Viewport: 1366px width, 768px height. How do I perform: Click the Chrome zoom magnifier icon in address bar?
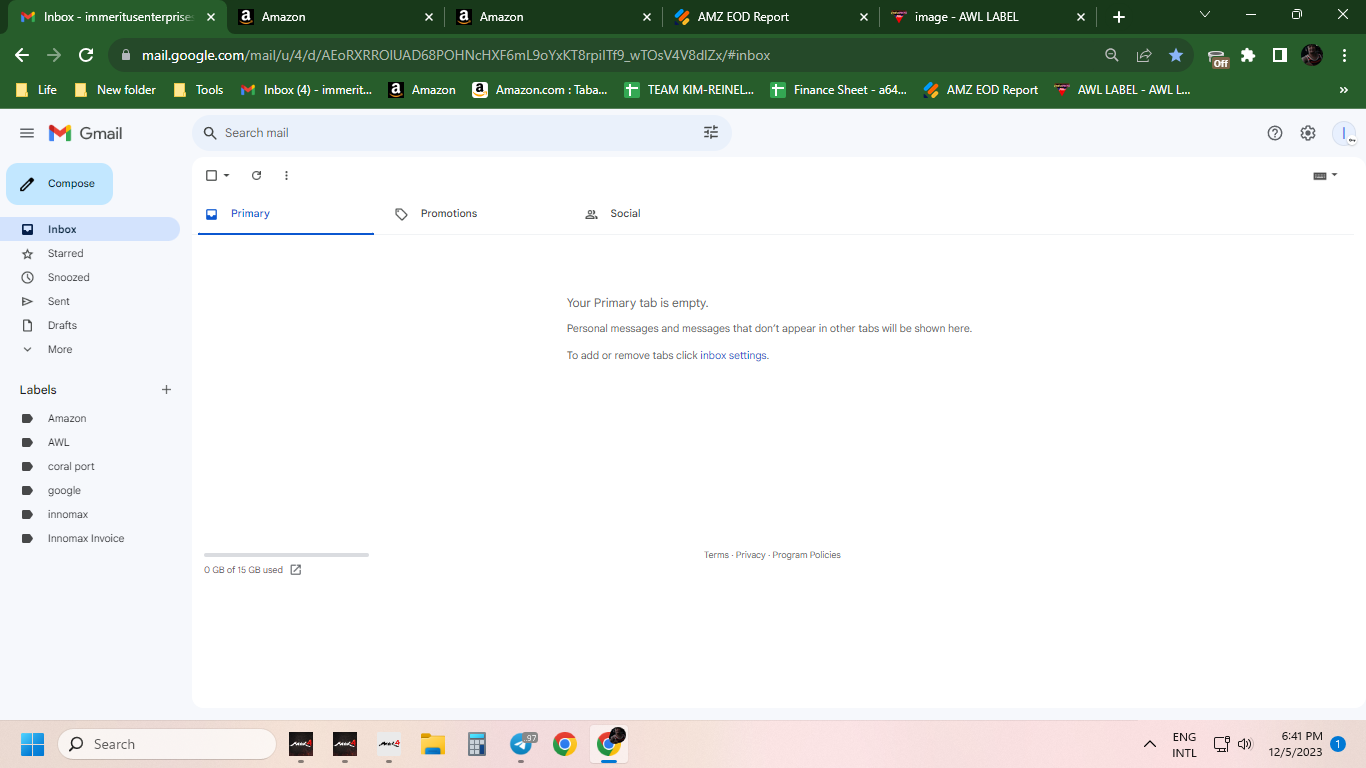[1112, 55]
